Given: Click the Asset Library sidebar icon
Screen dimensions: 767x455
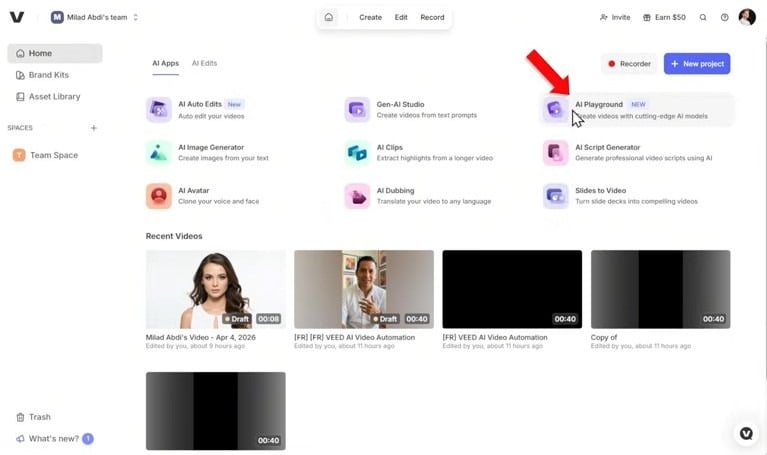Looking at the screenshot, I should coord(20,96).
